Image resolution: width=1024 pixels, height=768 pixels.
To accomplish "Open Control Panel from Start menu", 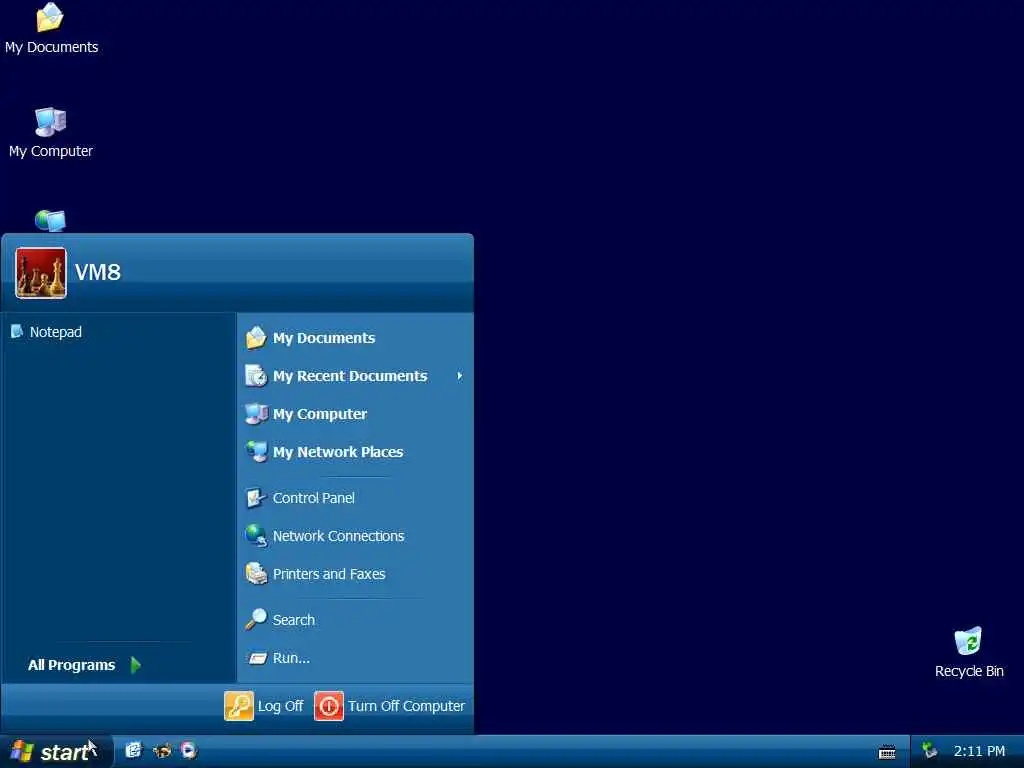I will click(x=355, y=498).
